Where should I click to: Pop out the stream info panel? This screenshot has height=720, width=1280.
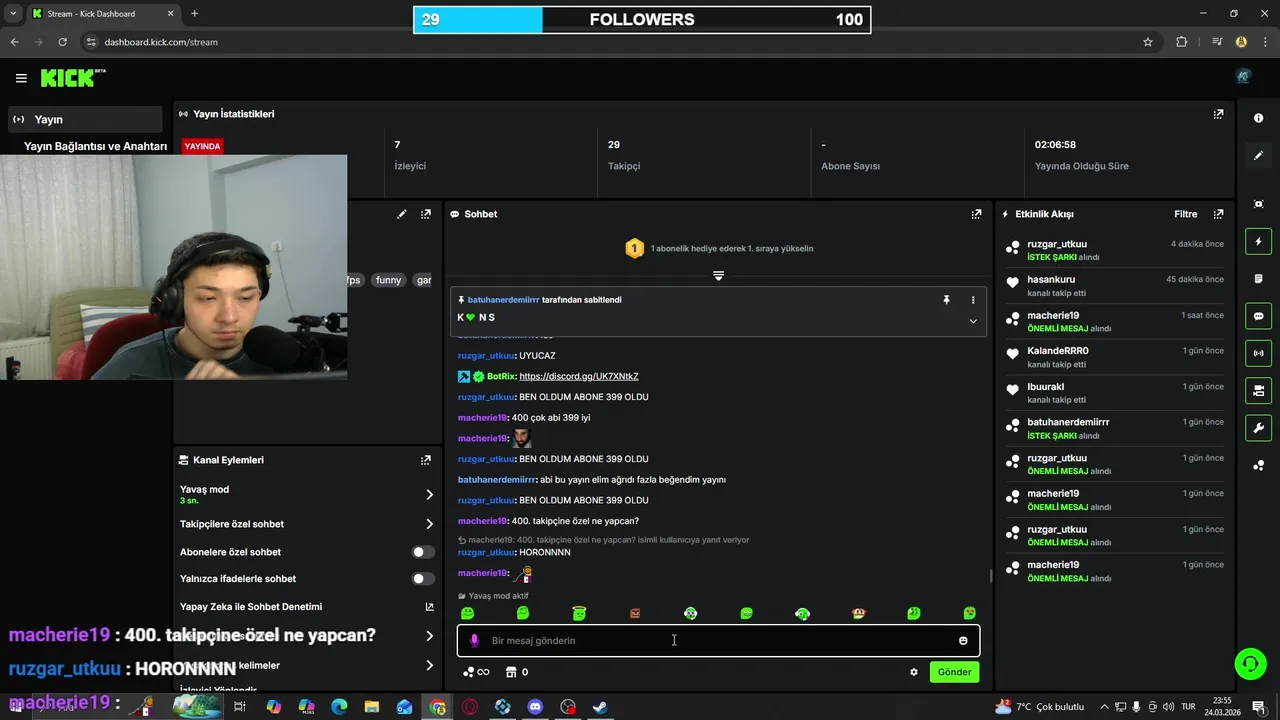tap(426, 214)
